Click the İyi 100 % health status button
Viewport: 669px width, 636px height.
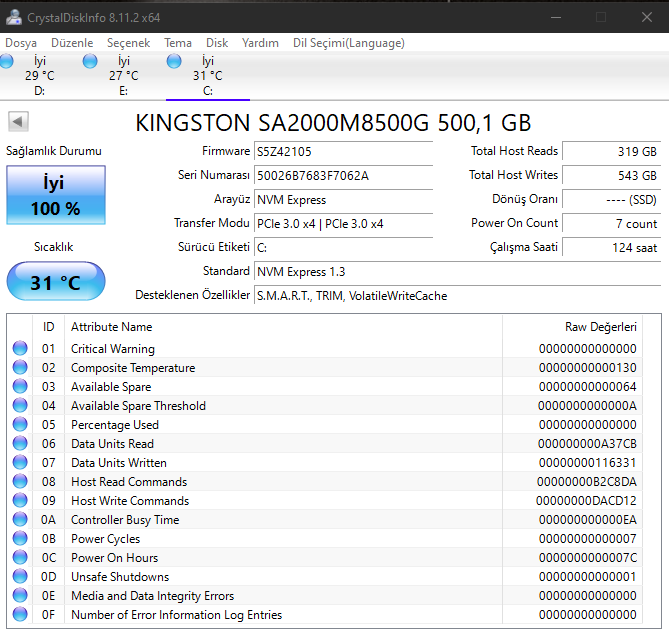(55, 195)
